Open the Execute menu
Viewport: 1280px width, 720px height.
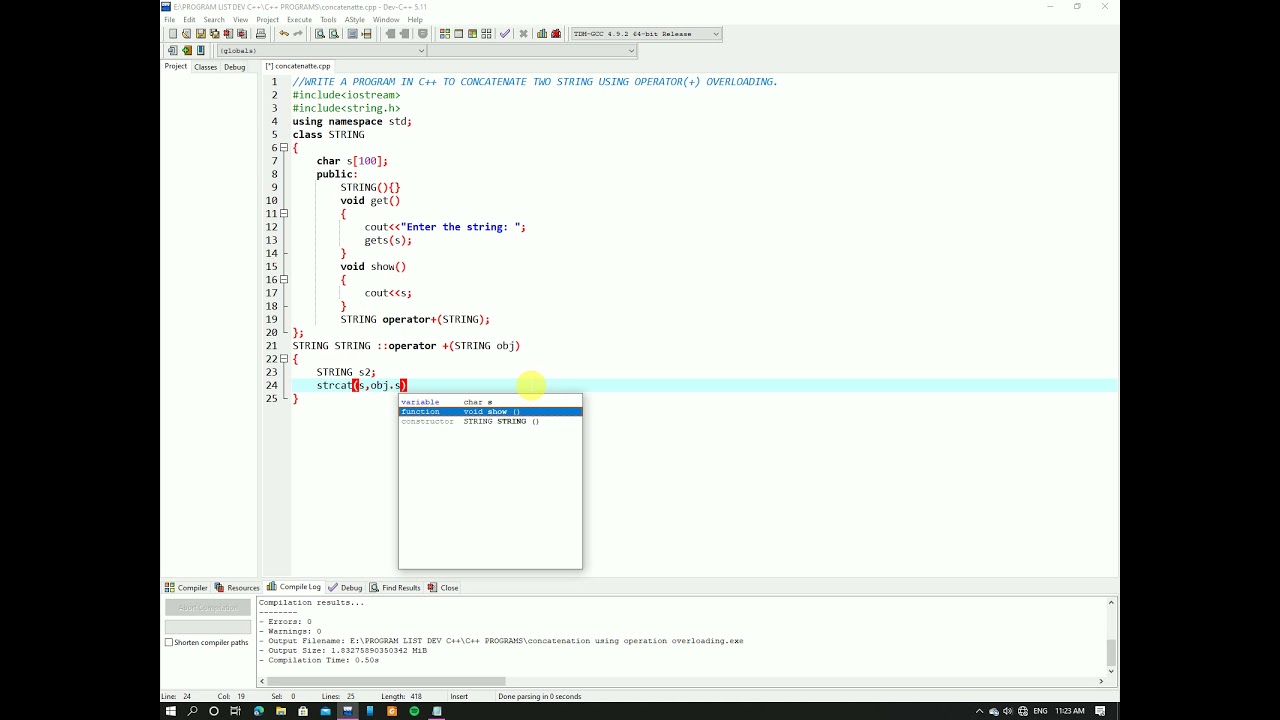point(299,19)
